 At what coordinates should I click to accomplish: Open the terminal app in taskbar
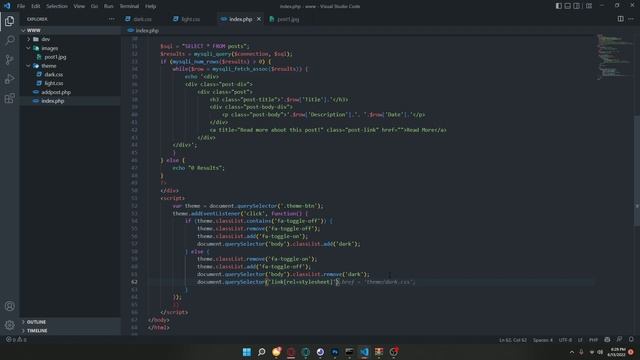pyautogui.click(x=349, y=352)
